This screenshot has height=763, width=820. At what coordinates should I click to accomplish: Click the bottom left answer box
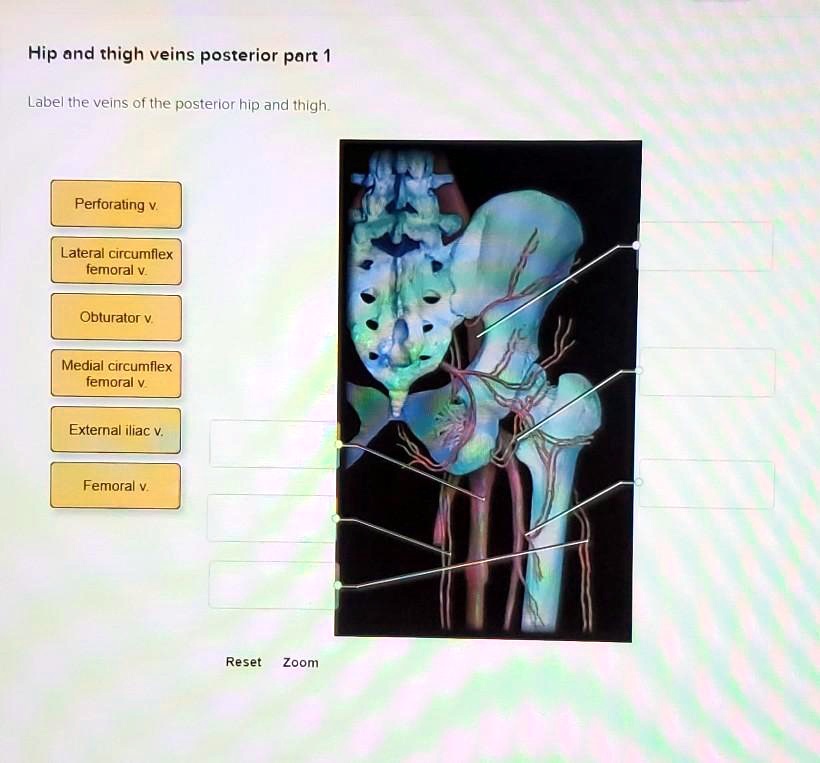(x=268, y=583)
